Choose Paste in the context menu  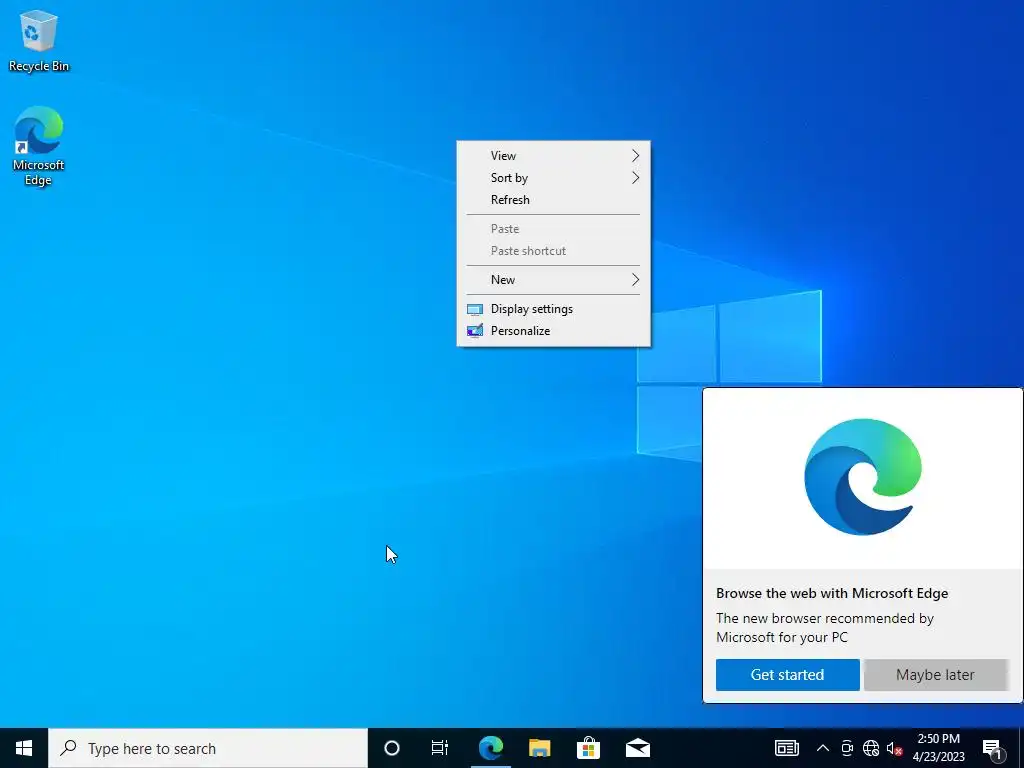coord(553,229)
